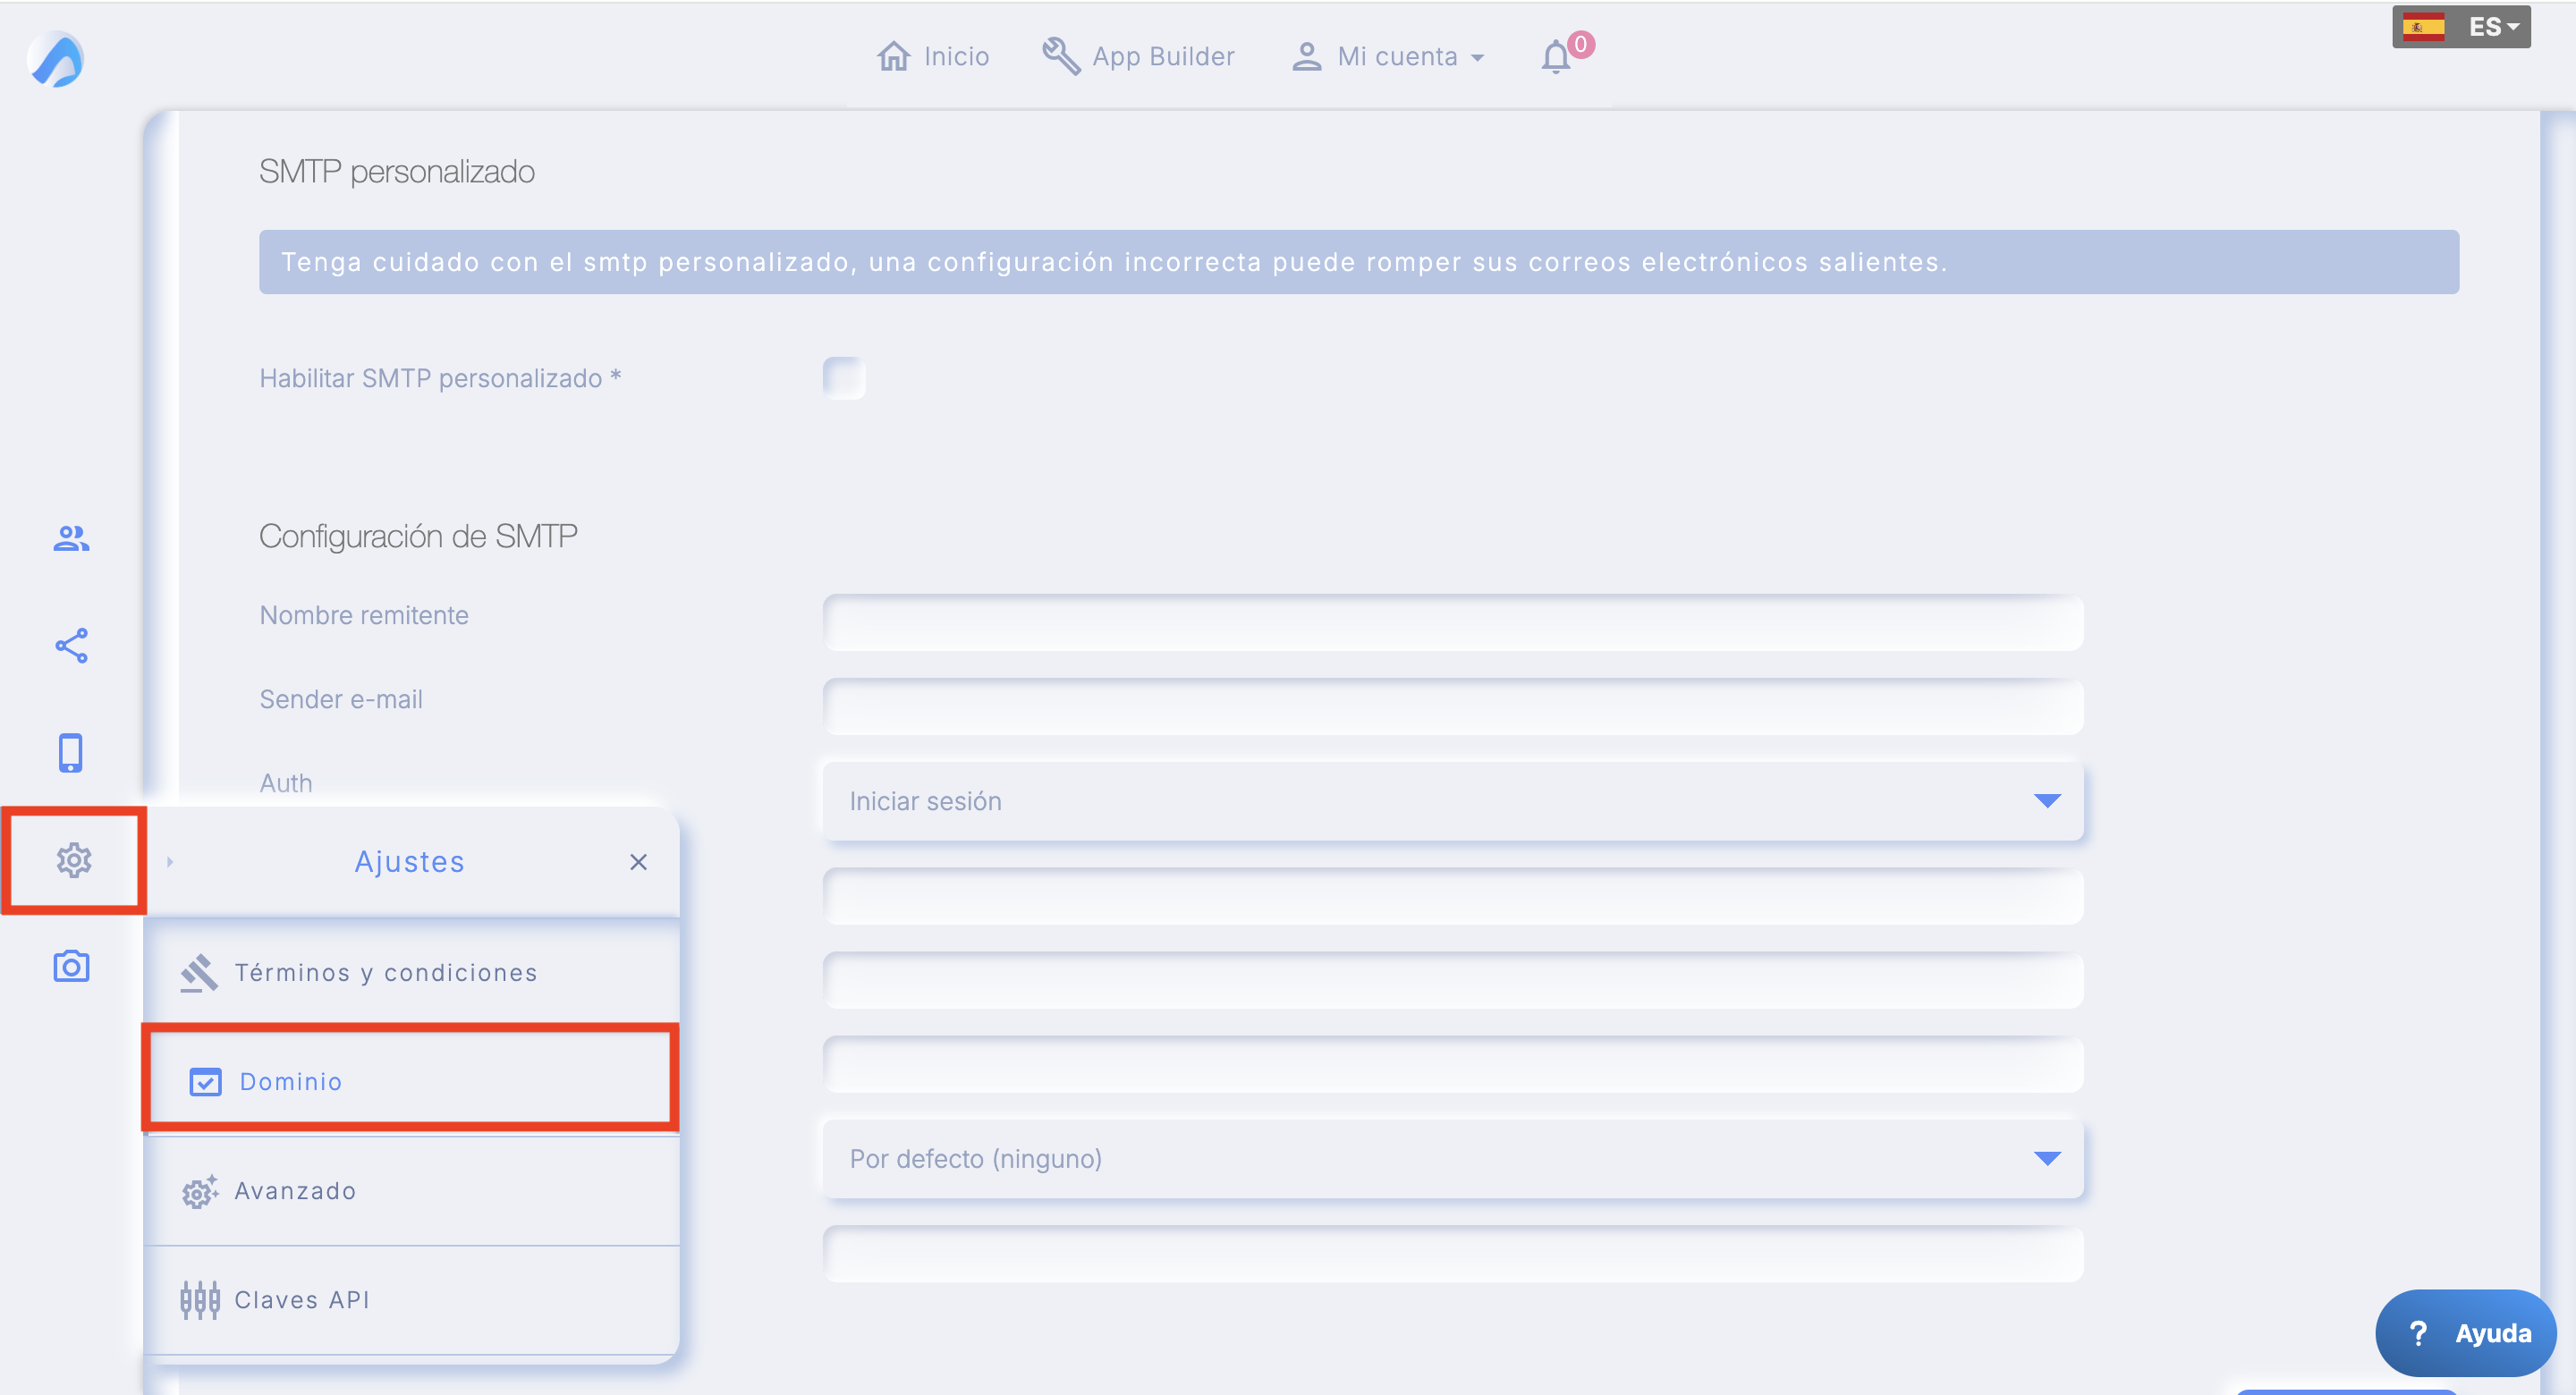Click the home icon next to Inicio
The width and height of the screenshot is (2576, 1395).
[893, 56]
